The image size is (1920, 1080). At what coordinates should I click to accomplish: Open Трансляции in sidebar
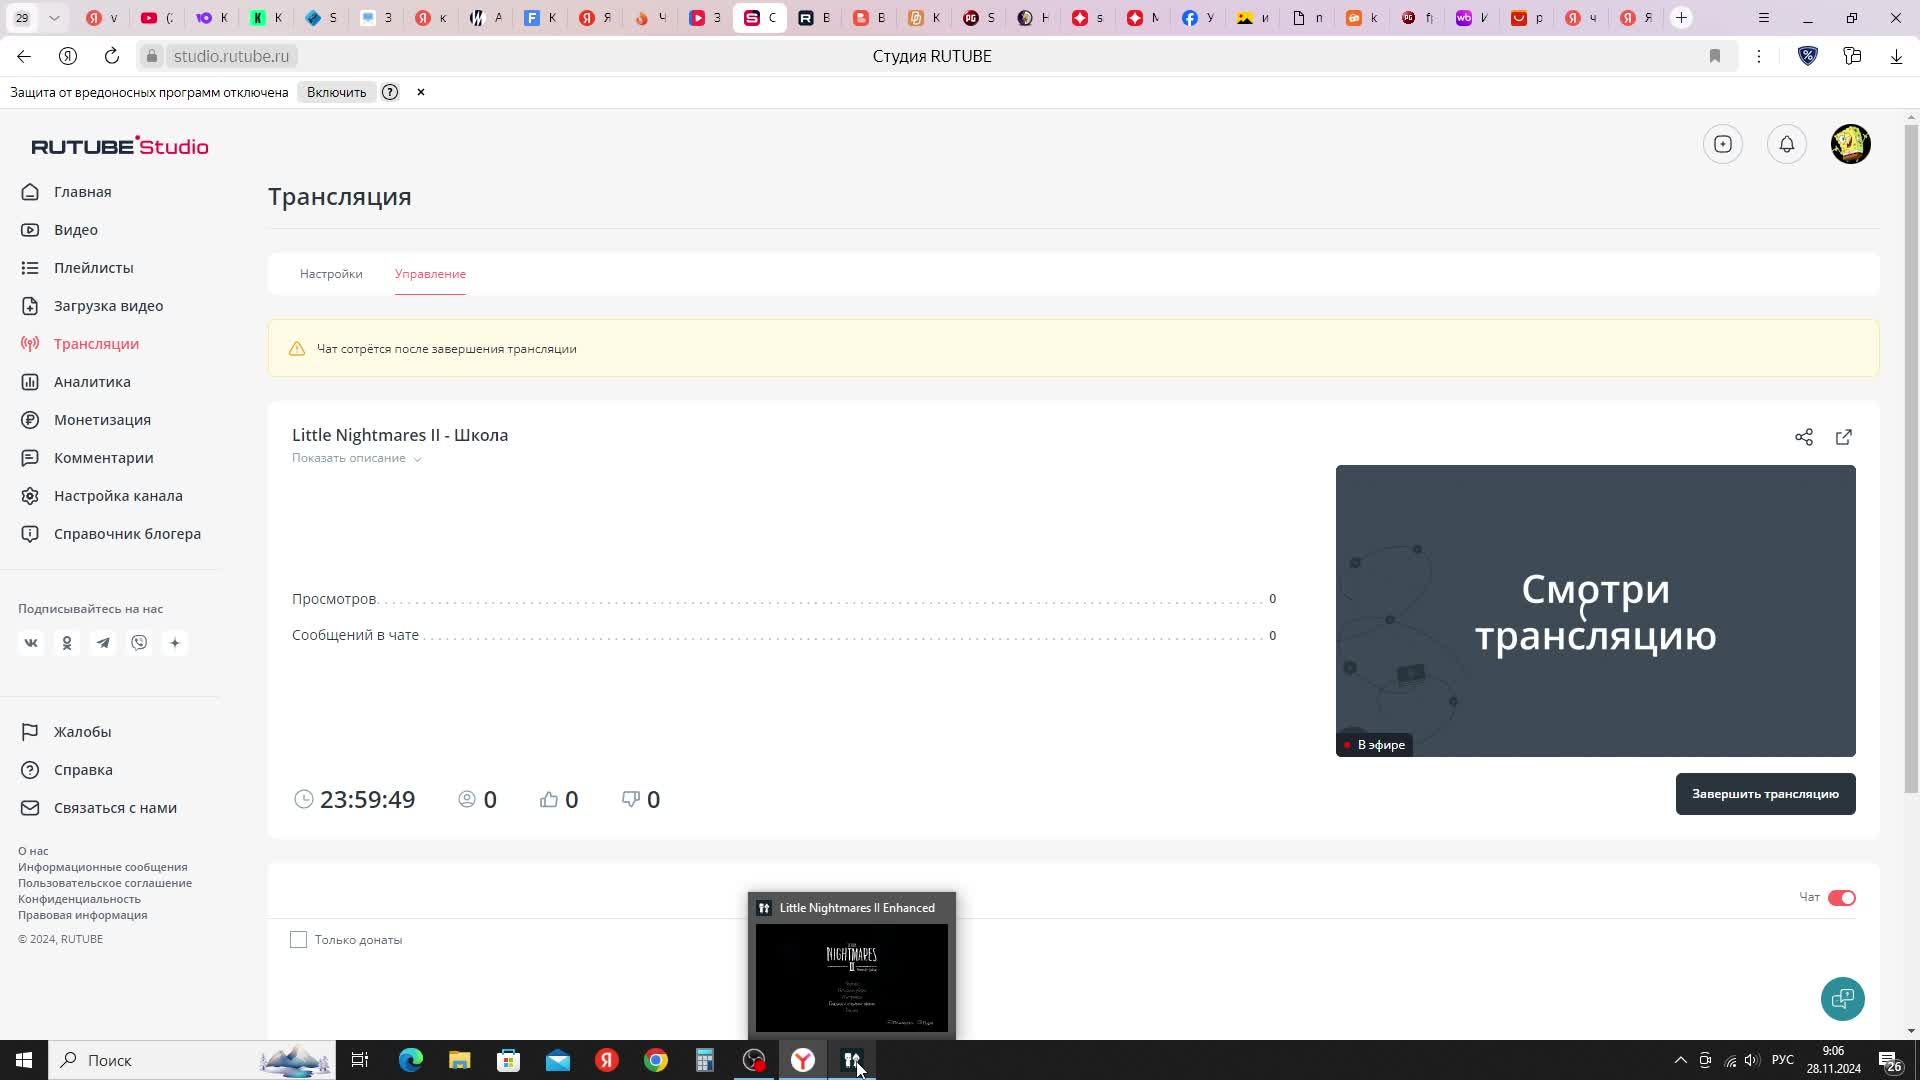pos(96,344)
